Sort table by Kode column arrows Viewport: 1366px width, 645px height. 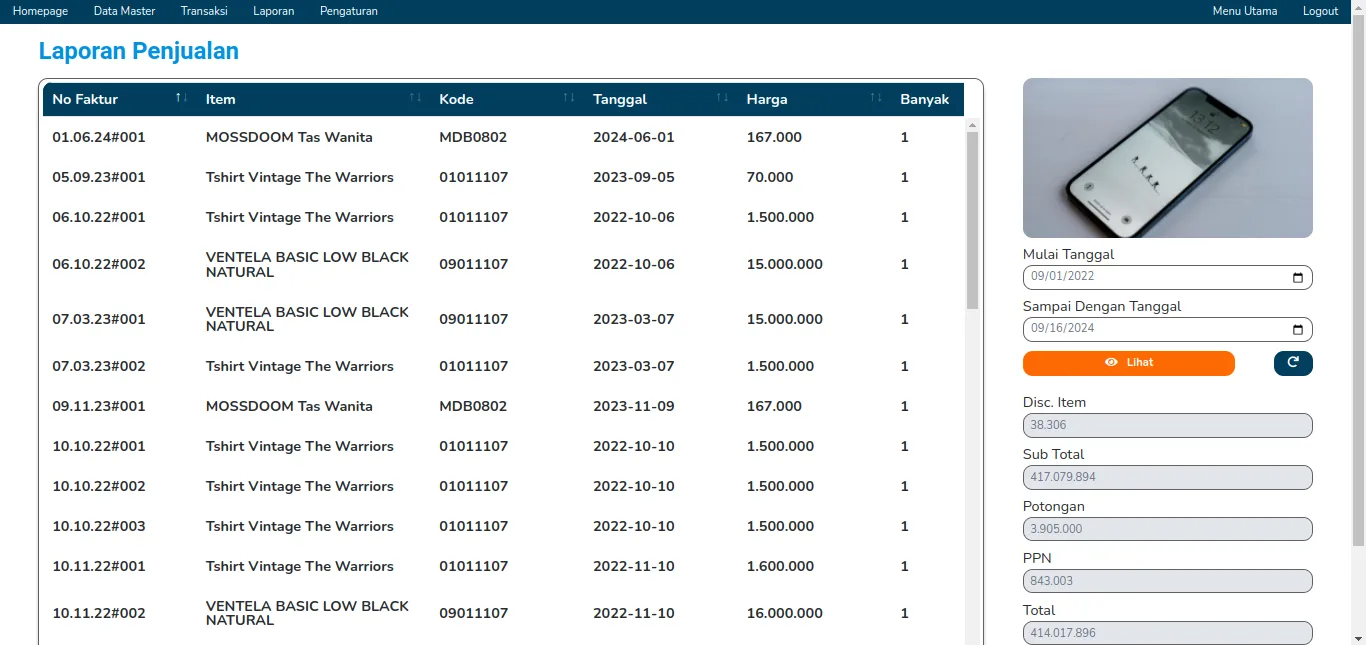(x=568, y=98)
